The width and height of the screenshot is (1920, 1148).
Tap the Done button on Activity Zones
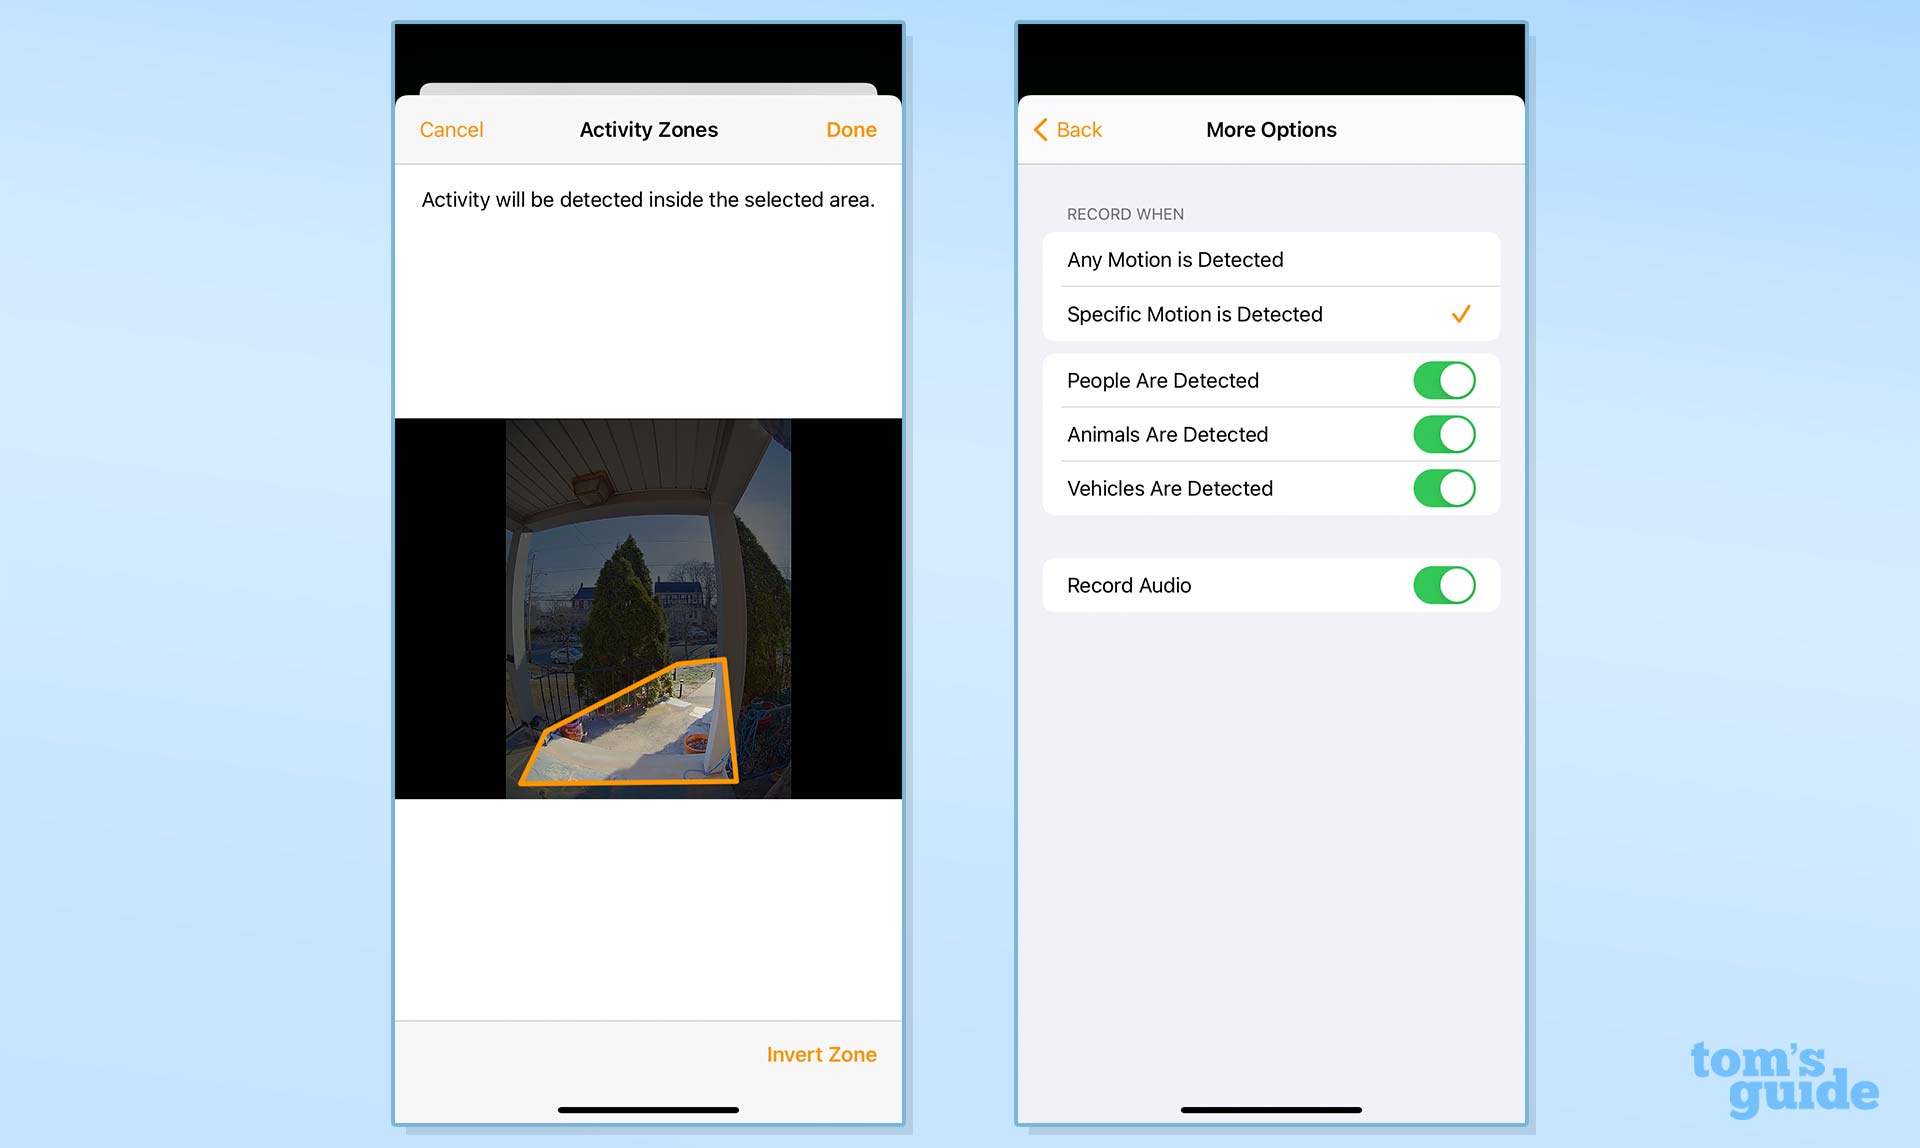tap(851, 128)
